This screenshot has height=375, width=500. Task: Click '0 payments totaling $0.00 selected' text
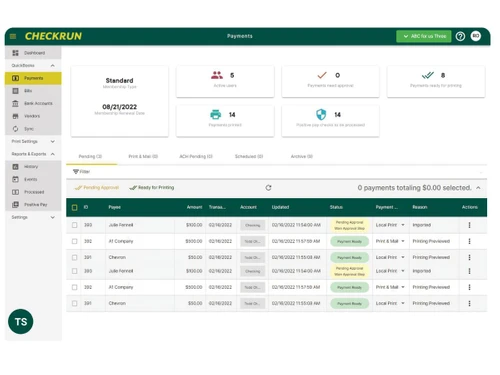click(415, 188)
